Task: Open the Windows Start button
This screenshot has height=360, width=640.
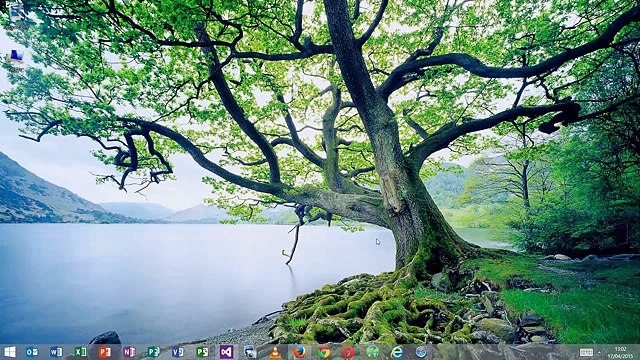Action: (x=9, y=352)
